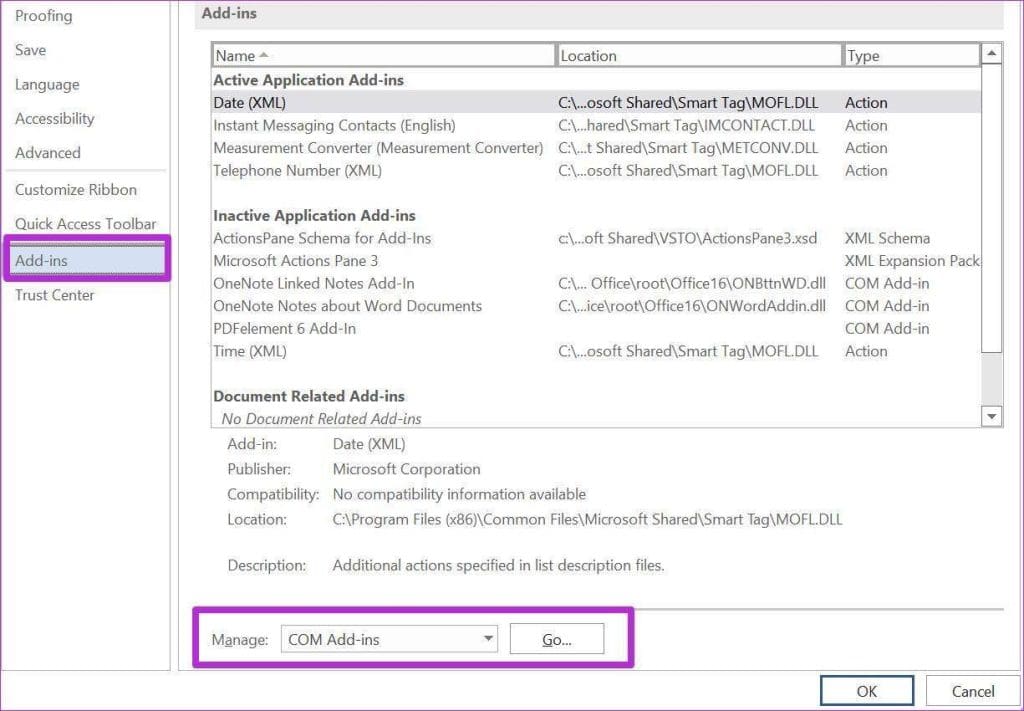Viewport: 1024px width, 711px height.
Task: Click the scrollbar down arrow in the add-ins list
Action: (991, 416)
